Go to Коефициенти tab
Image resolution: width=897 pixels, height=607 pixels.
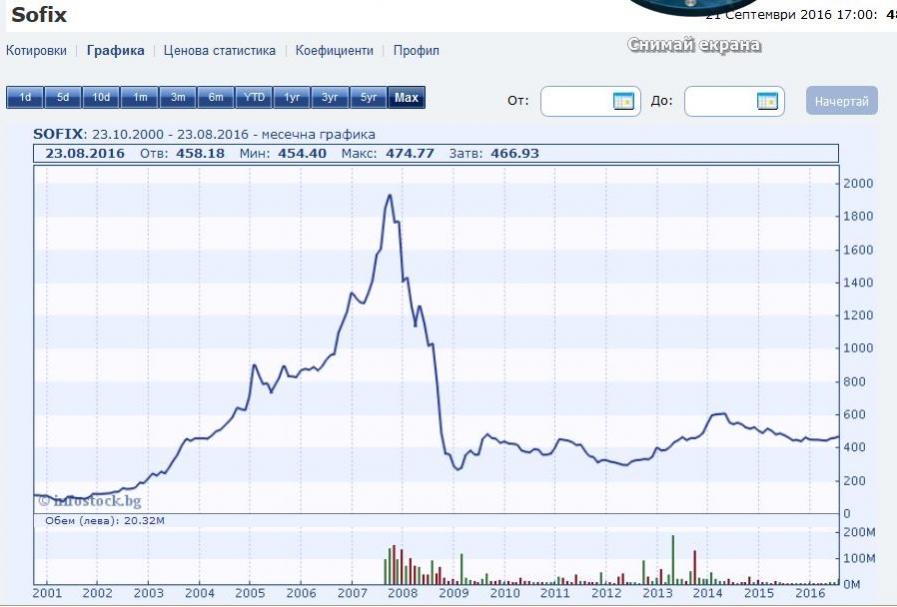[334, 50]
